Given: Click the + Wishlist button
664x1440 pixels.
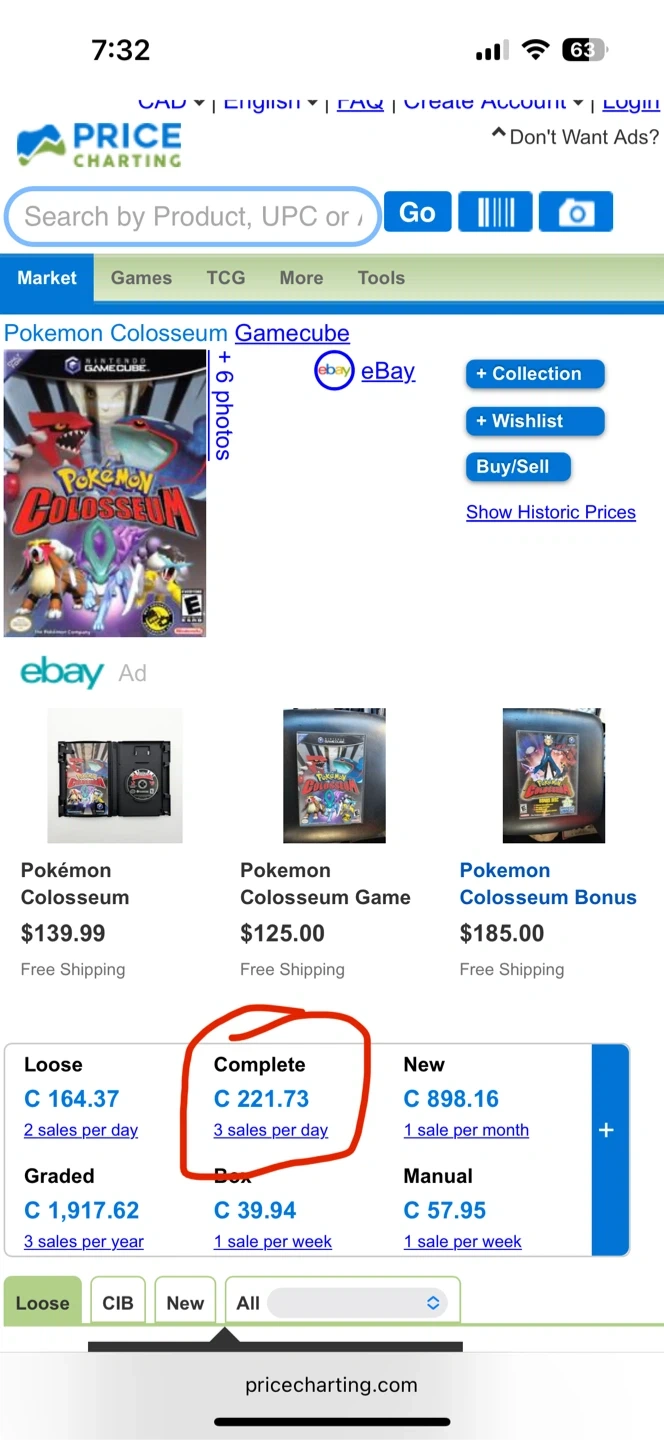Looking at the screenshot, I should tap(535, 421).
